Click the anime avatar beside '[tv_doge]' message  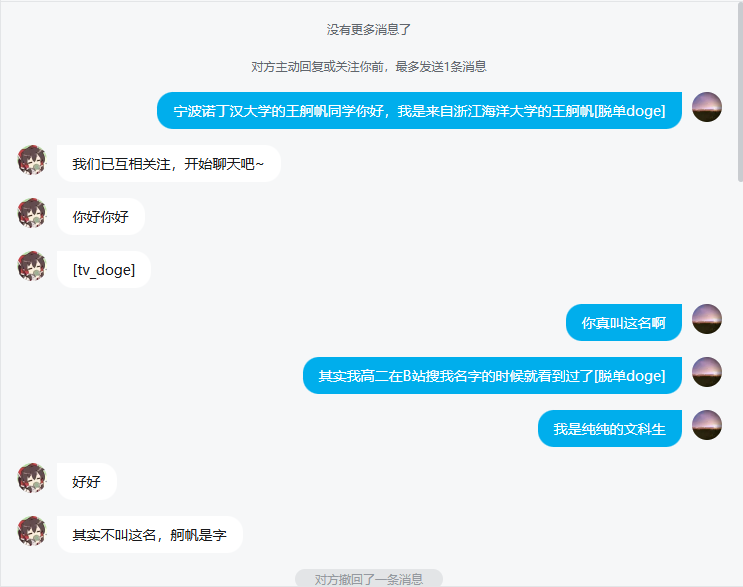click(32, 266)
